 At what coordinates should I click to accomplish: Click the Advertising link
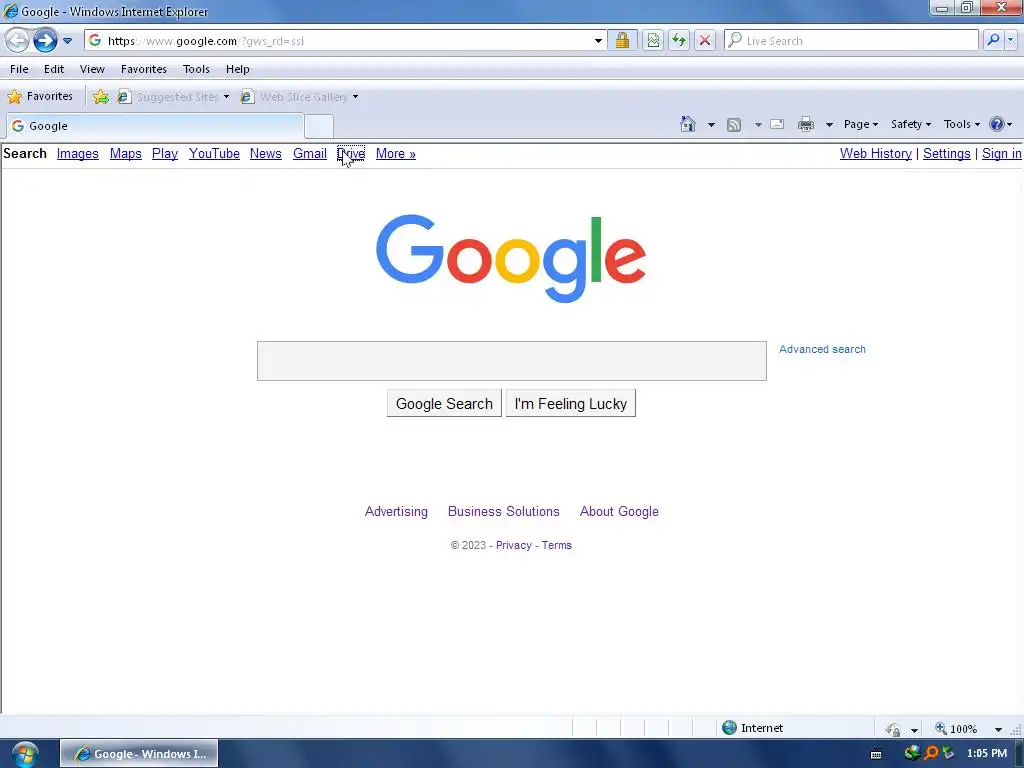click(x=396, y=511)
